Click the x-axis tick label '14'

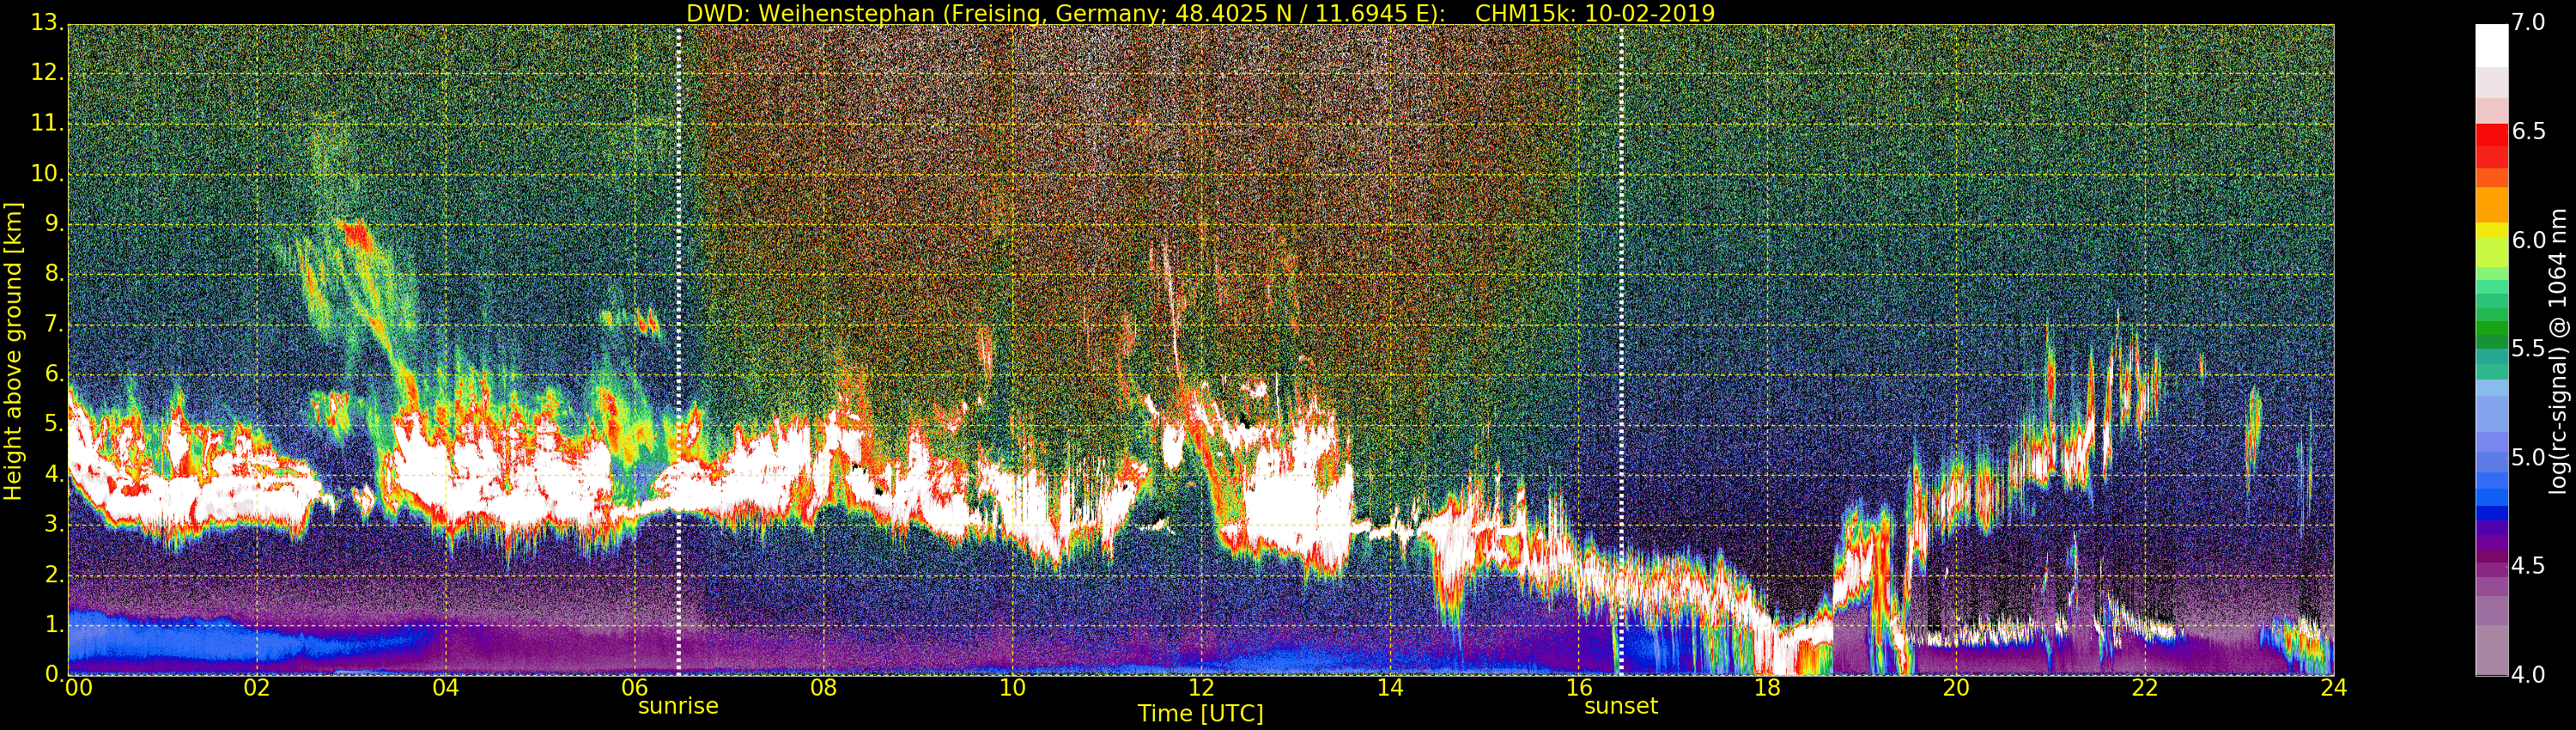(x=1390, y=687)
